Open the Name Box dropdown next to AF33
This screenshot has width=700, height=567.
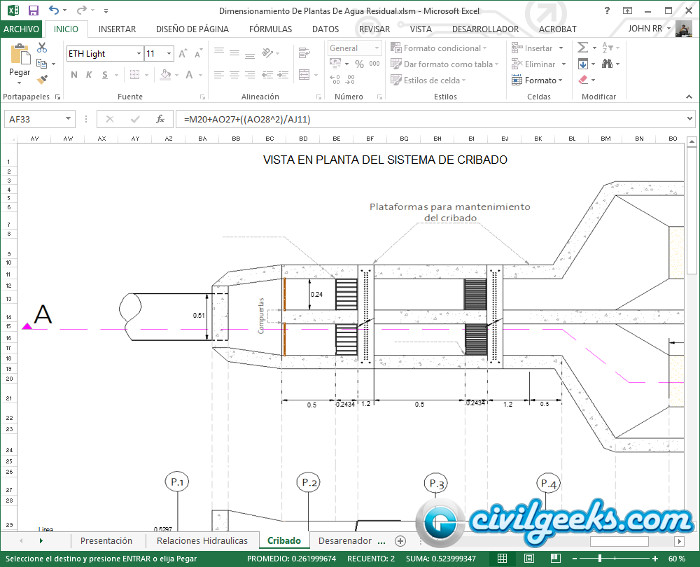(69, 119)
